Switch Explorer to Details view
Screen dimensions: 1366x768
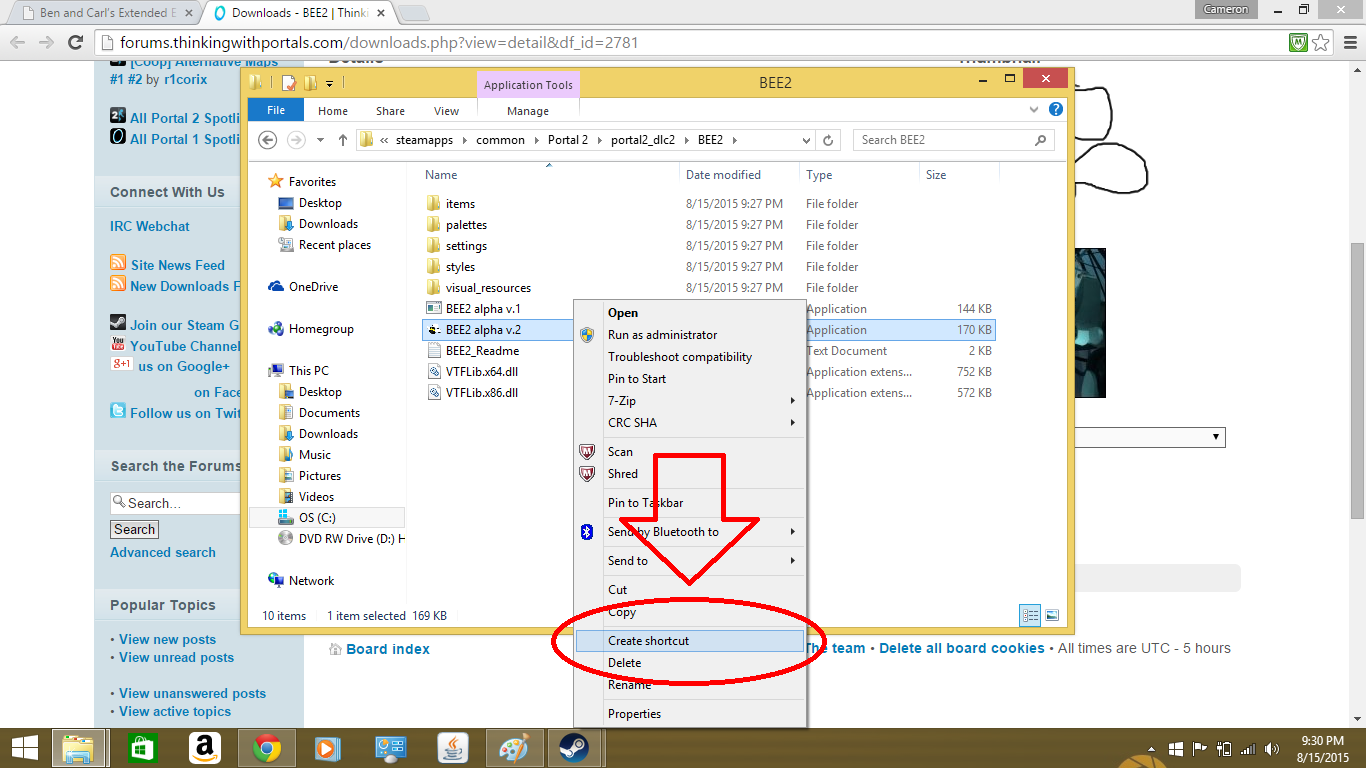(x=1030, y=616)
